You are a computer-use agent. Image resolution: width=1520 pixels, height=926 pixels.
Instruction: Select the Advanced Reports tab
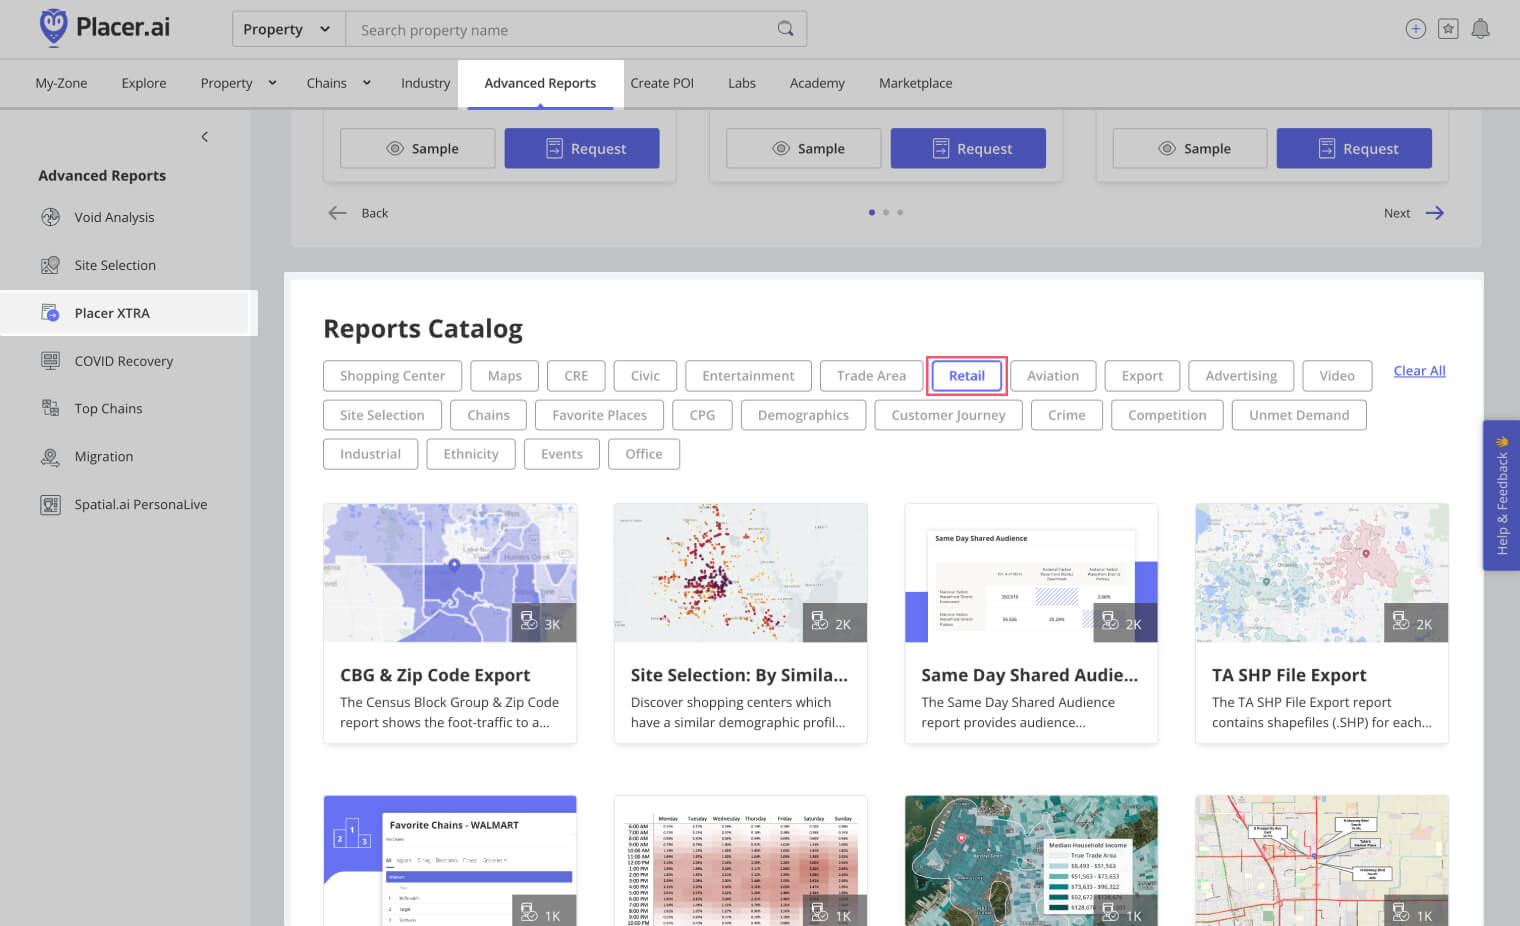(540, 83)
